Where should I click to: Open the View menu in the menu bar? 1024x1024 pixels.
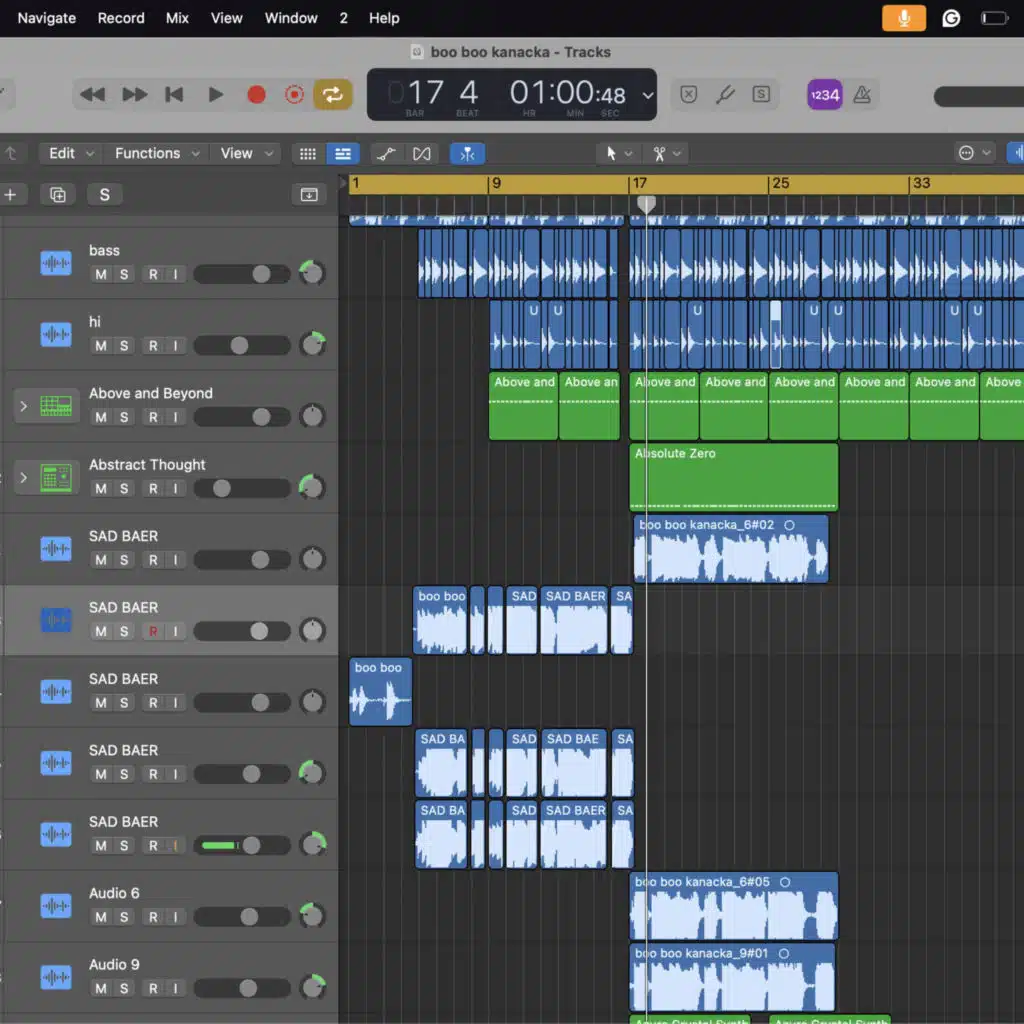tap(227, 18)
